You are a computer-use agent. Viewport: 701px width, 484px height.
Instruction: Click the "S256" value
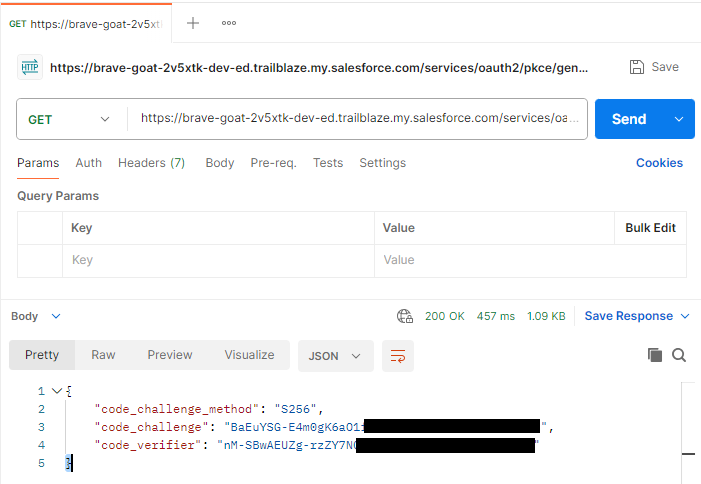(295, 409)
